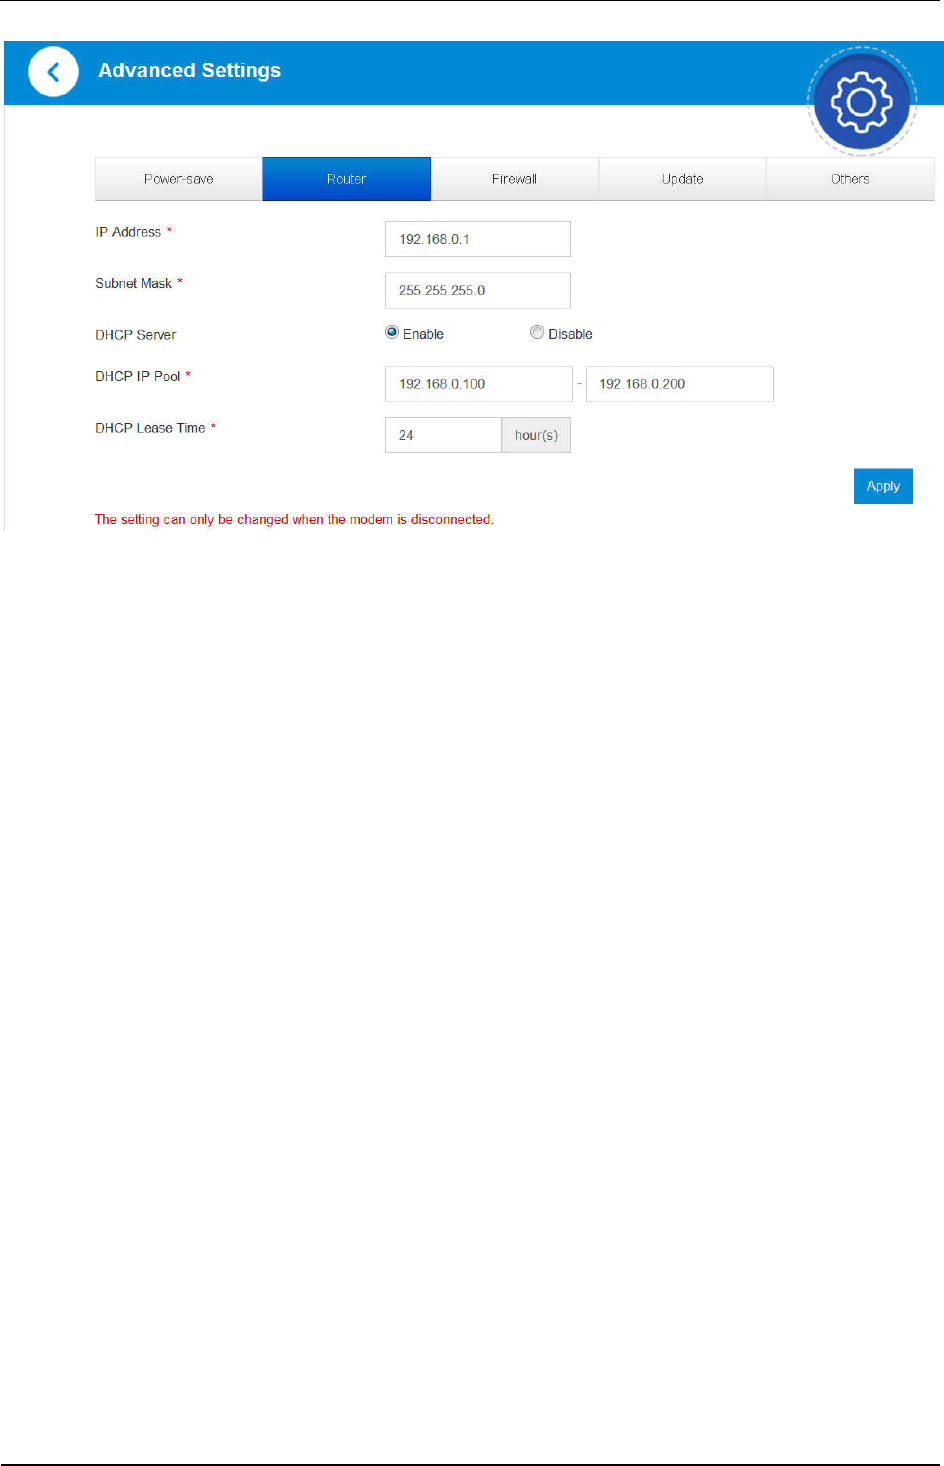The height and width of the screenshot is (1466, 944).
Task: Open the Firewall tab
Action: [x=515, y=179]
